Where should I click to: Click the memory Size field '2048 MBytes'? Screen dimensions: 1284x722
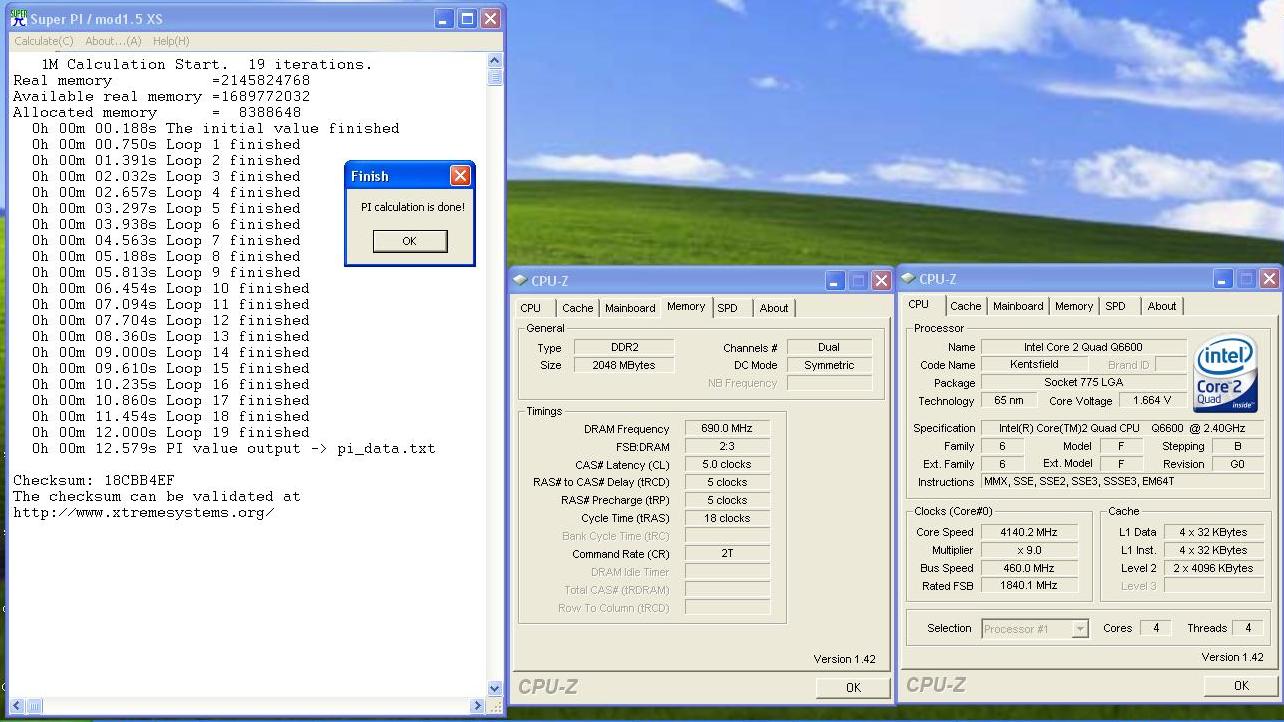[x=625, y=365]
